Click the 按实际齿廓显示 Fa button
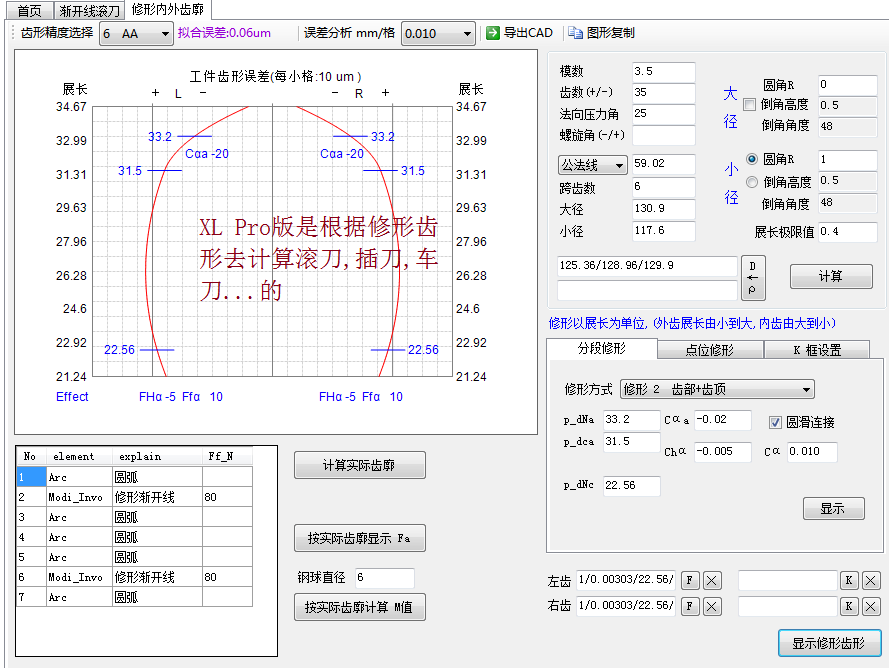This screenshot has height=668, width=889. point(359,538)
